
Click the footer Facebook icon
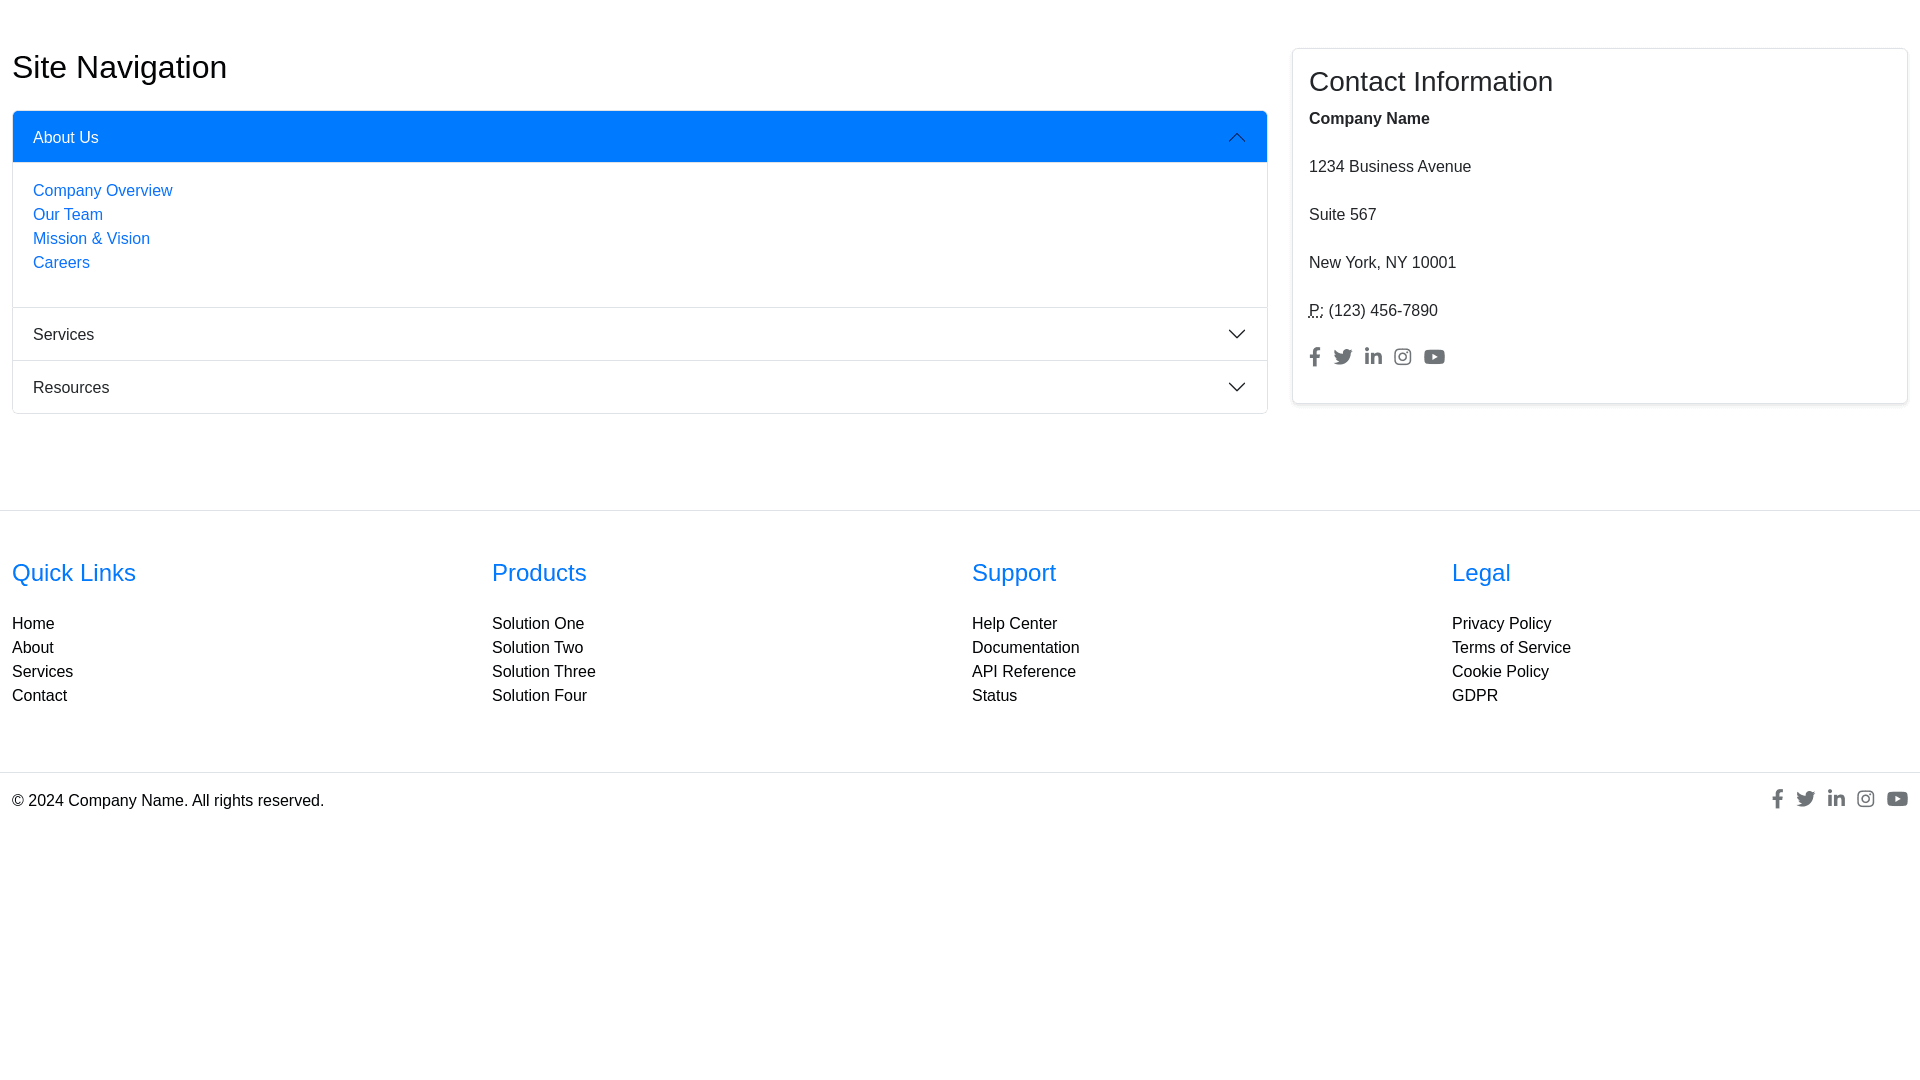(1777, 799)
